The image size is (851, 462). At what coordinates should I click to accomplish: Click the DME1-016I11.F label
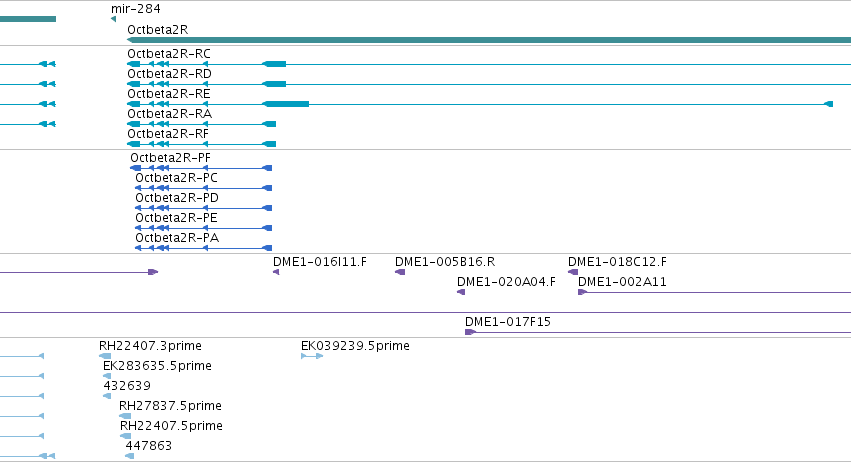320,262
